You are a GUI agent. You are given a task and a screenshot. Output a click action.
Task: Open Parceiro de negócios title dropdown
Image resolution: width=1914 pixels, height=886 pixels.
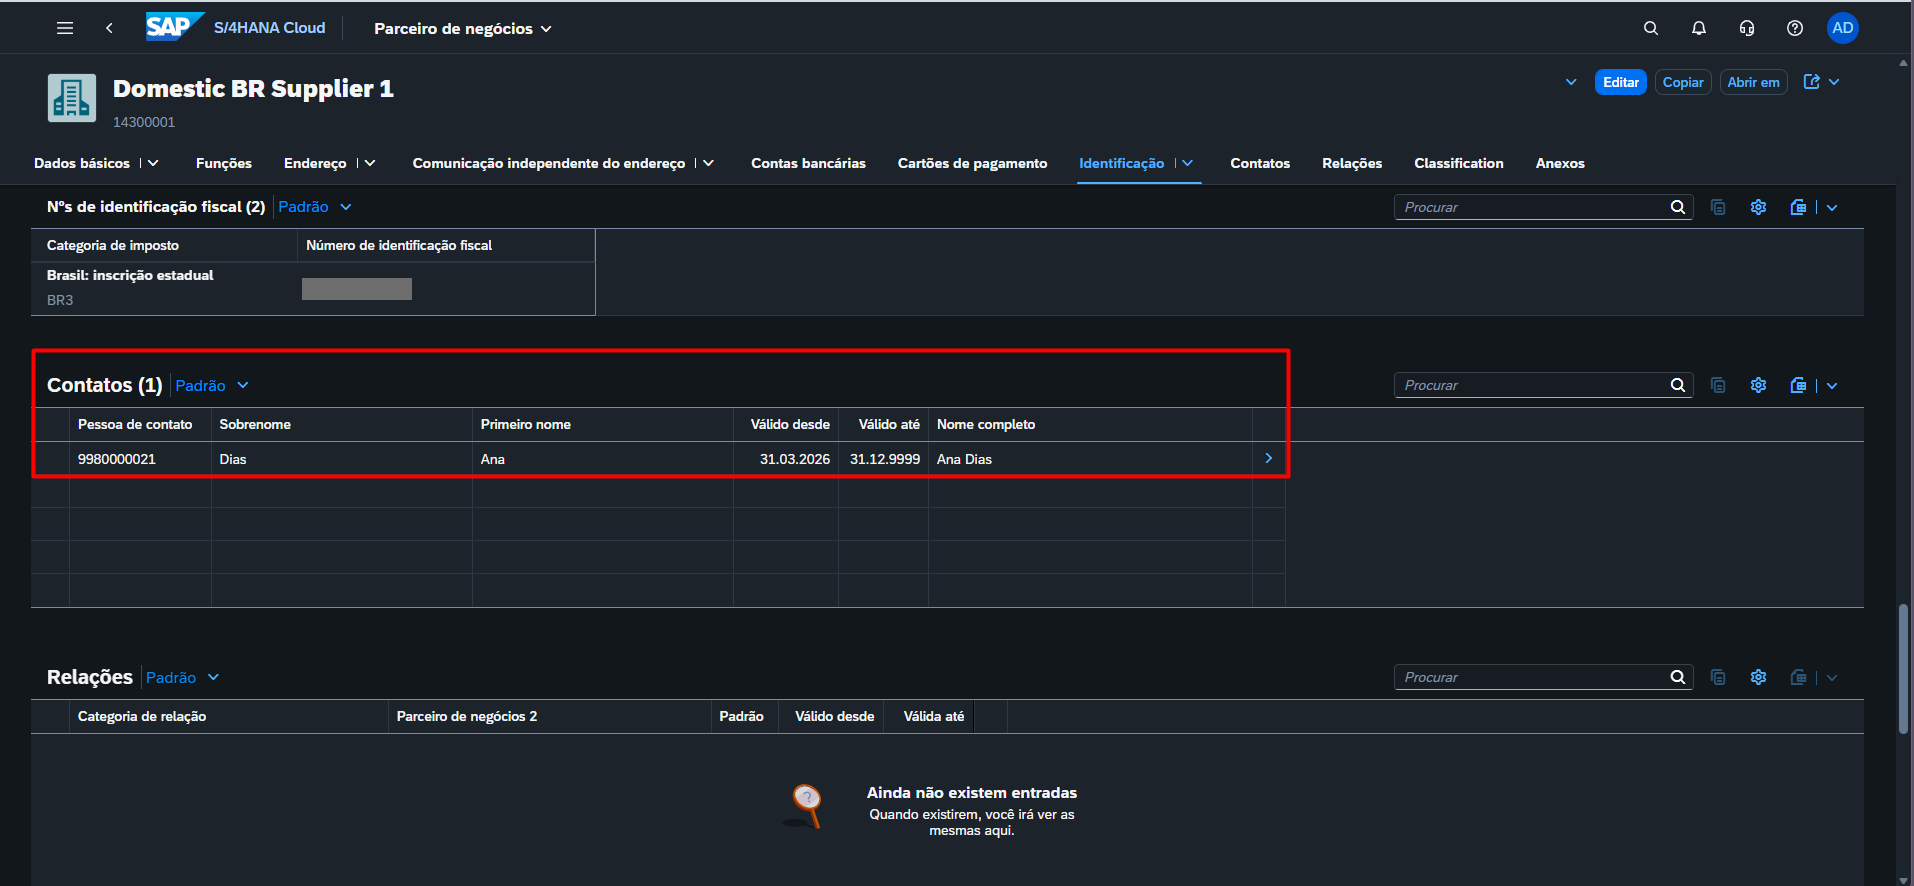coord(463,29)
